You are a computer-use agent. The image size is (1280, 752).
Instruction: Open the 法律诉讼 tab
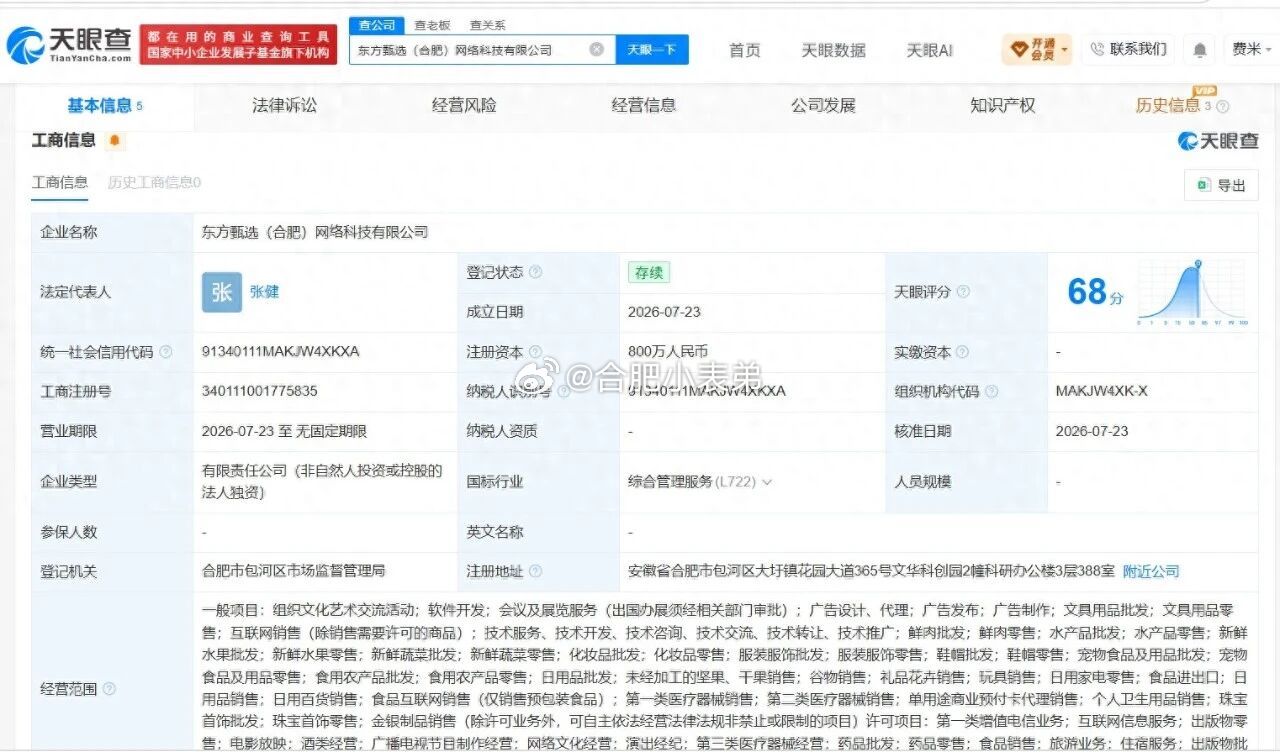[284, 105]
